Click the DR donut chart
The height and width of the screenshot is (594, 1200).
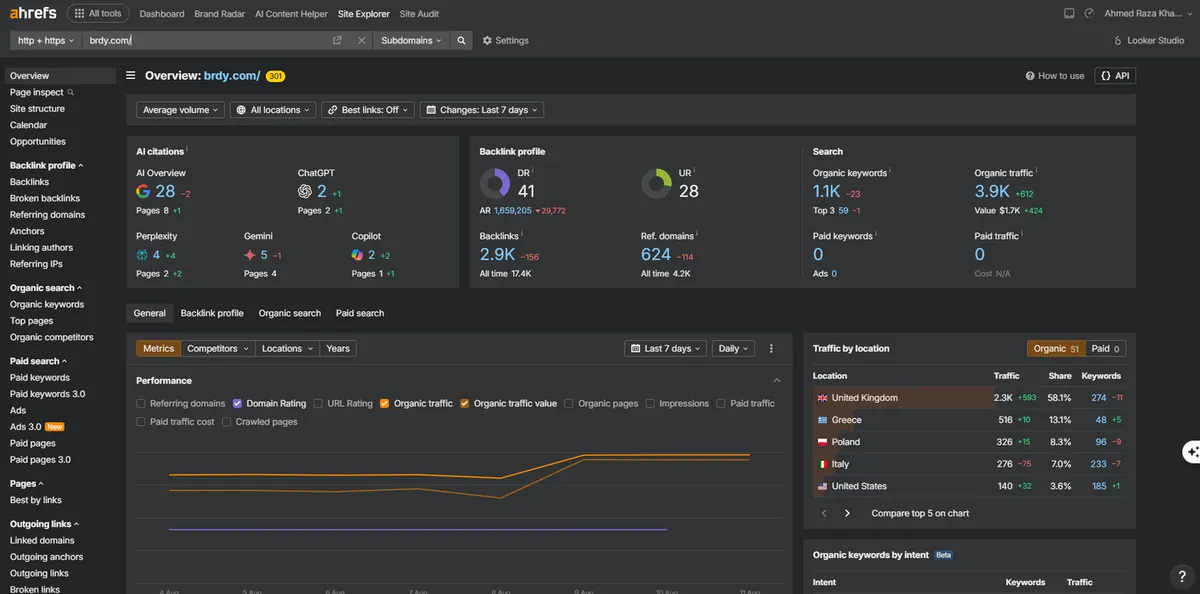[x=495, y=183]
